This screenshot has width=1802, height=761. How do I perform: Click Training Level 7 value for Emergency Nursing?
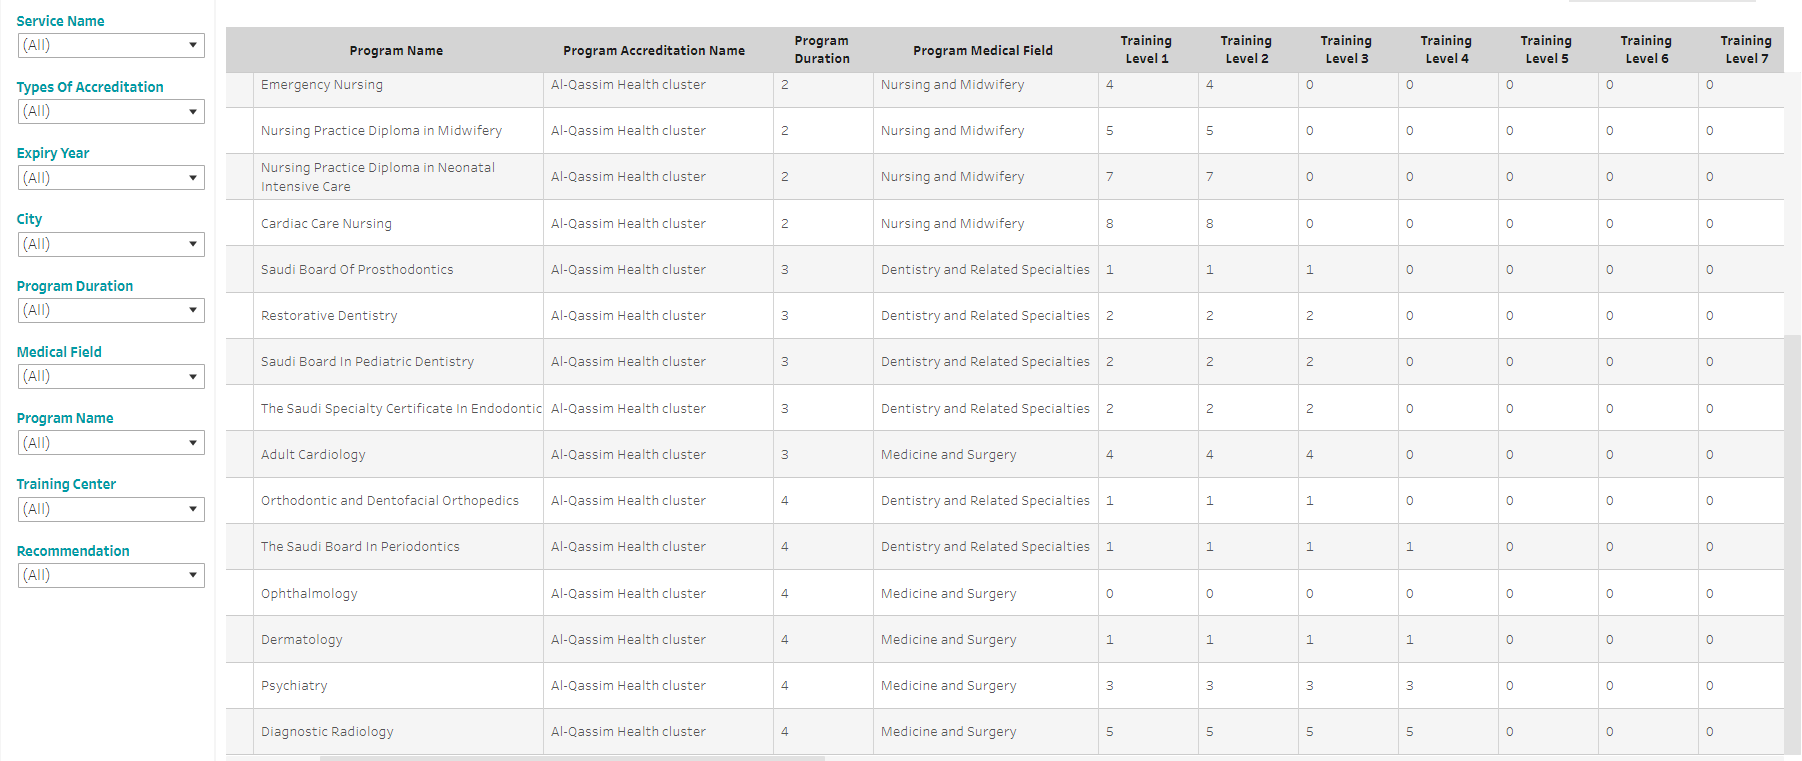click(x=1710, y=85)
